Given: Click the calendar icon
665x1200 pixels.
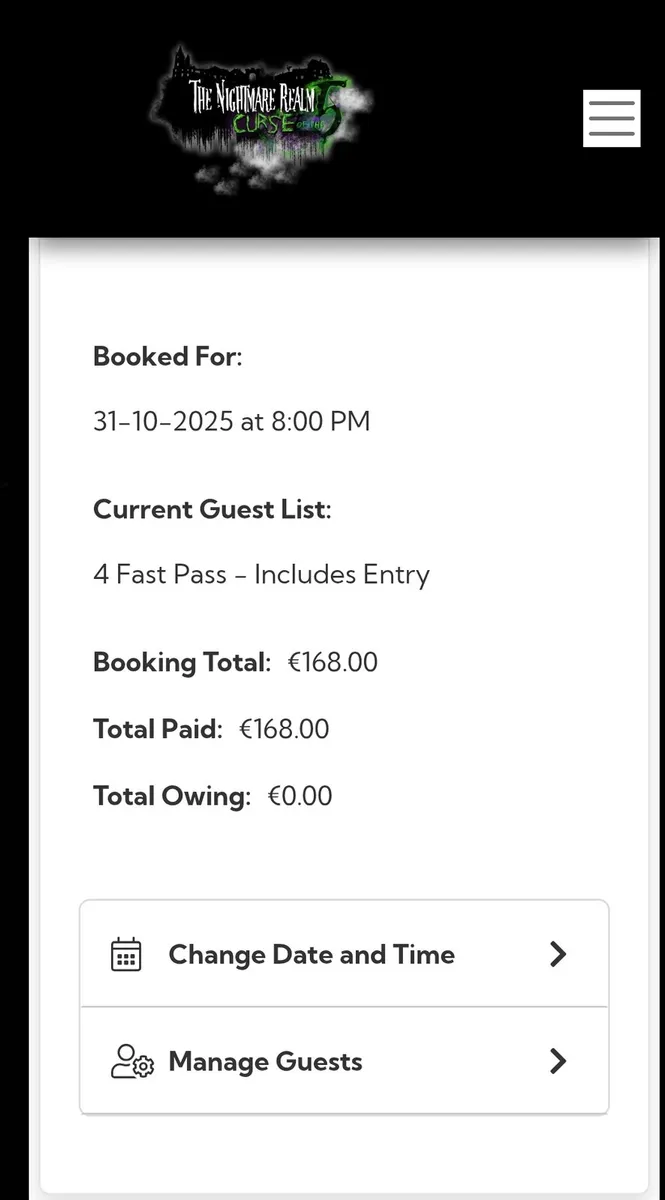Looking at the screenshot, I should click(126, 955).
